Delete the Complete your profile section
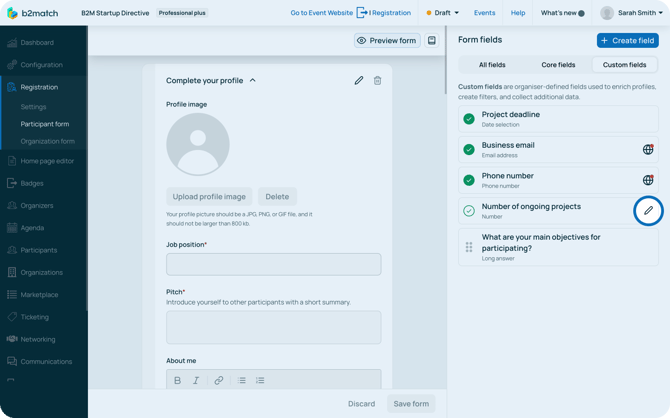 pyautogui.click(x=377, y=80)
